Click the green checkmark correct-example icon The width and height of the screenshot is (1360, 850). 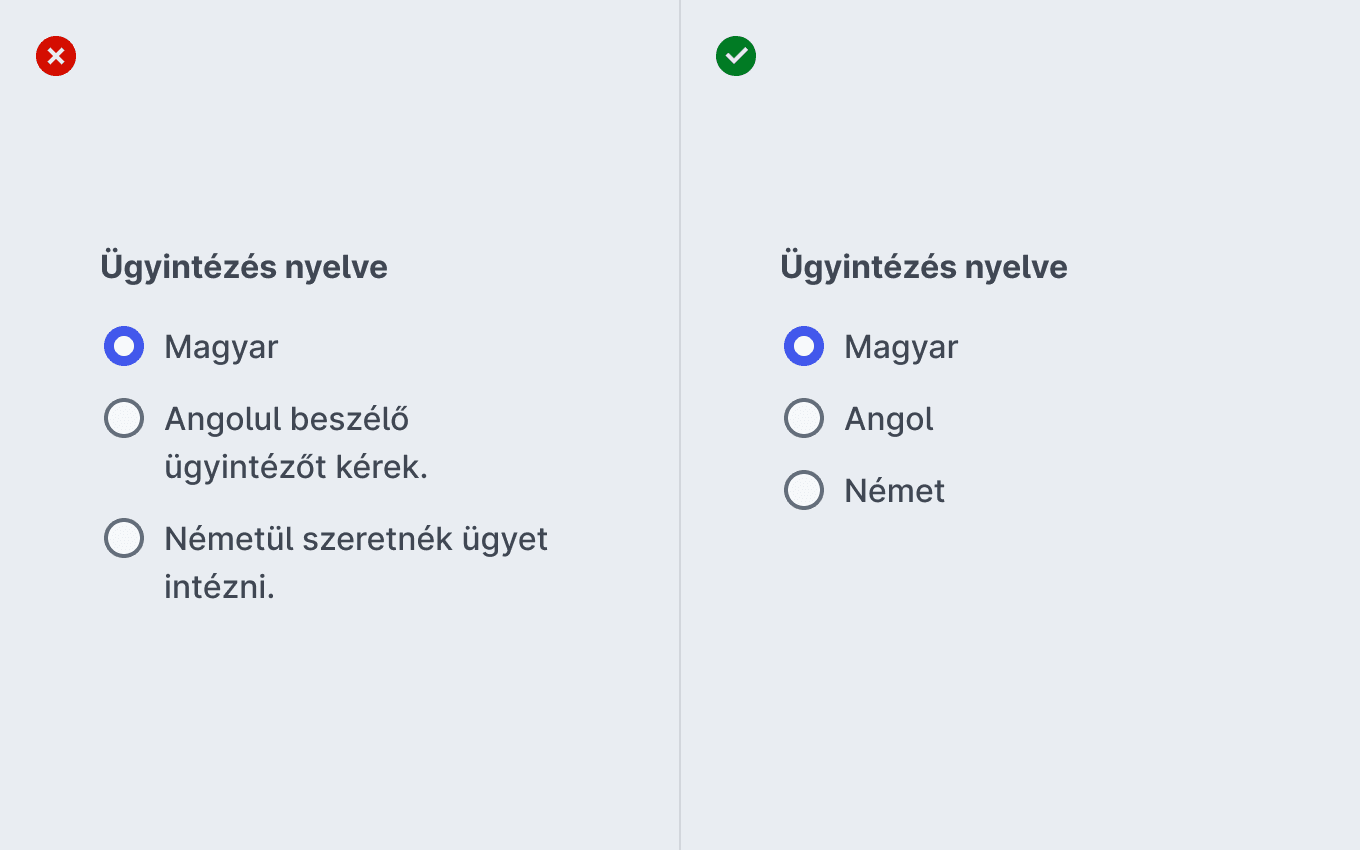click(x=736, y=56)
